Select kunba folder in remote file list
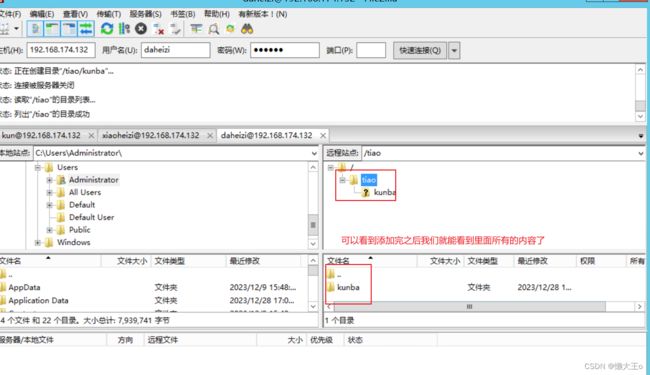 pyautogui.click(x=348, y=287)
